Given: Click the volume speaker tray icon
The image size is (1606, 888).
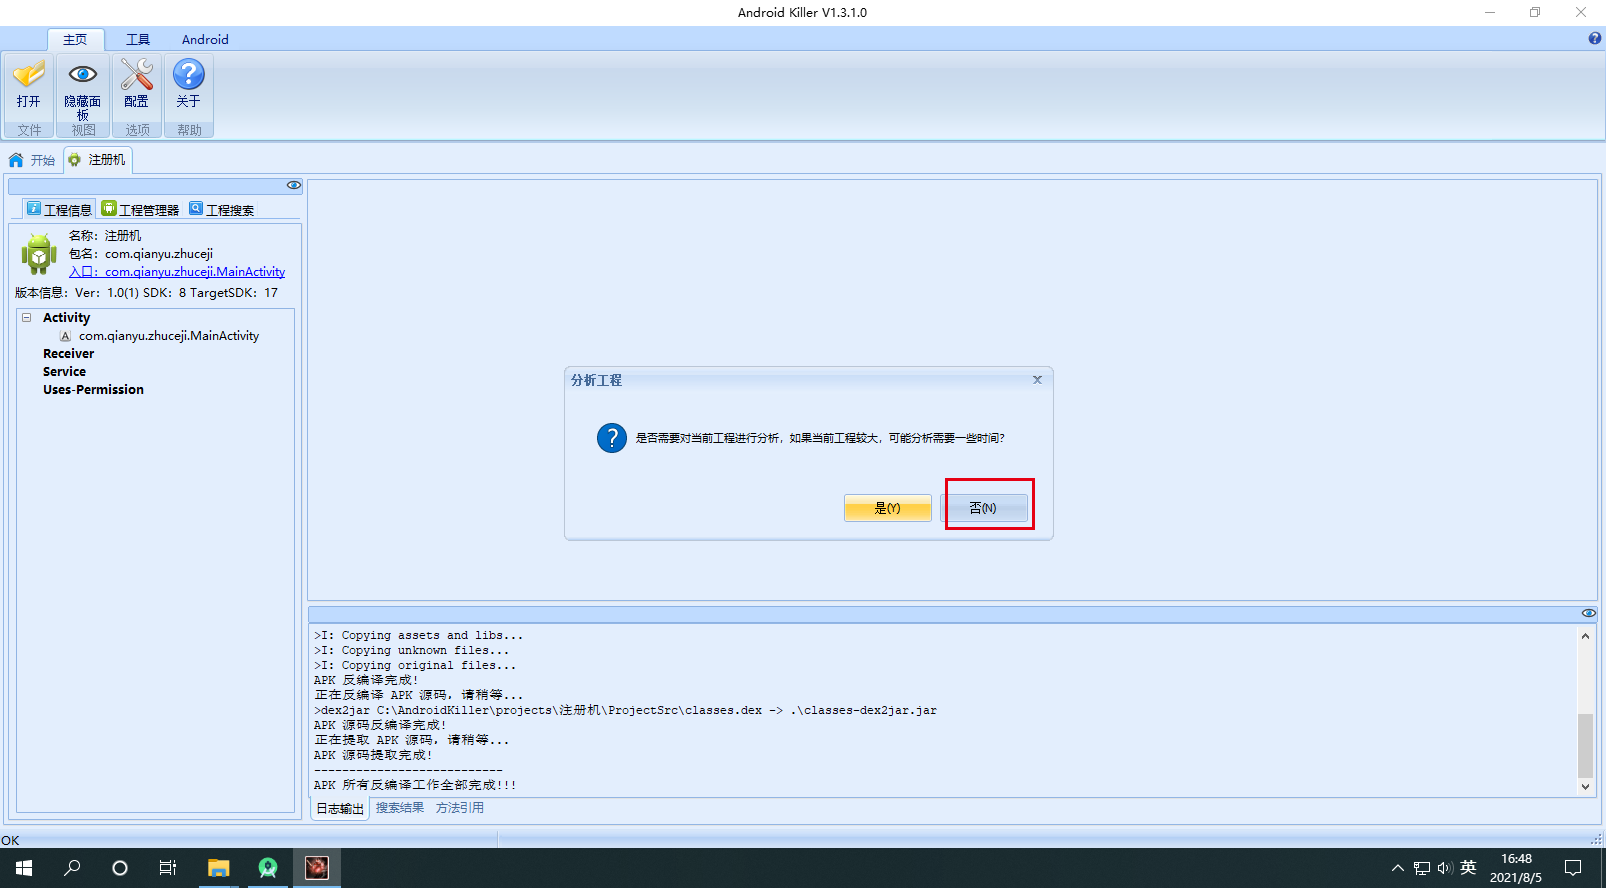Looking at the screenshot, I should [1445, 868].
